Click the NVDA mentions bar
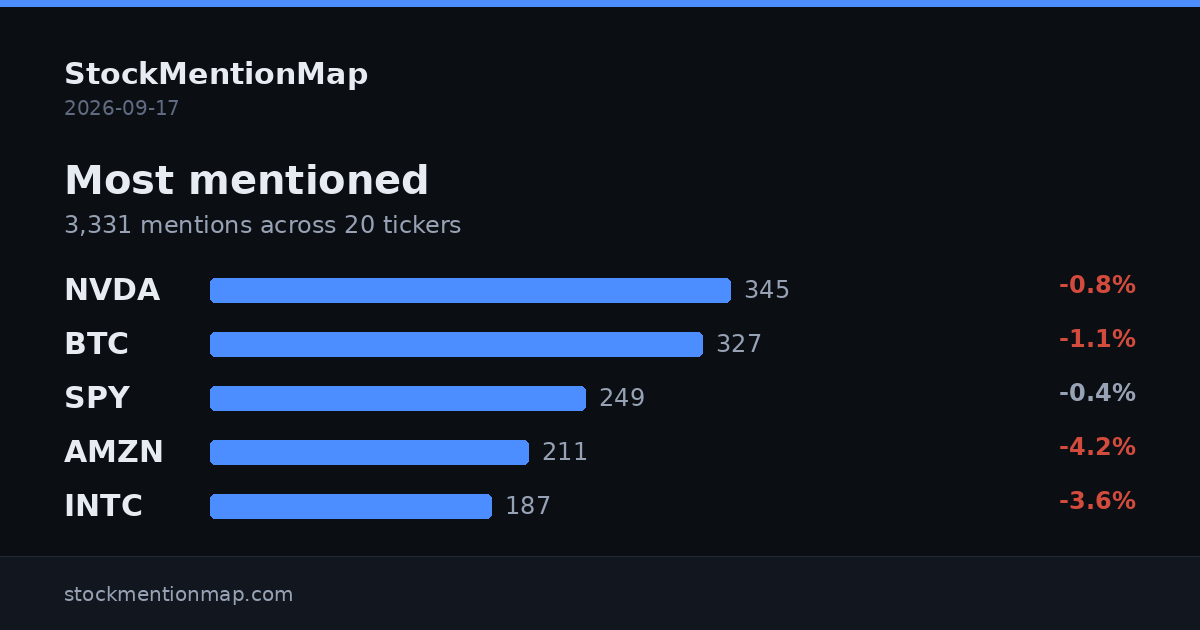The image size is (1200, 630). tap(470, 290)
